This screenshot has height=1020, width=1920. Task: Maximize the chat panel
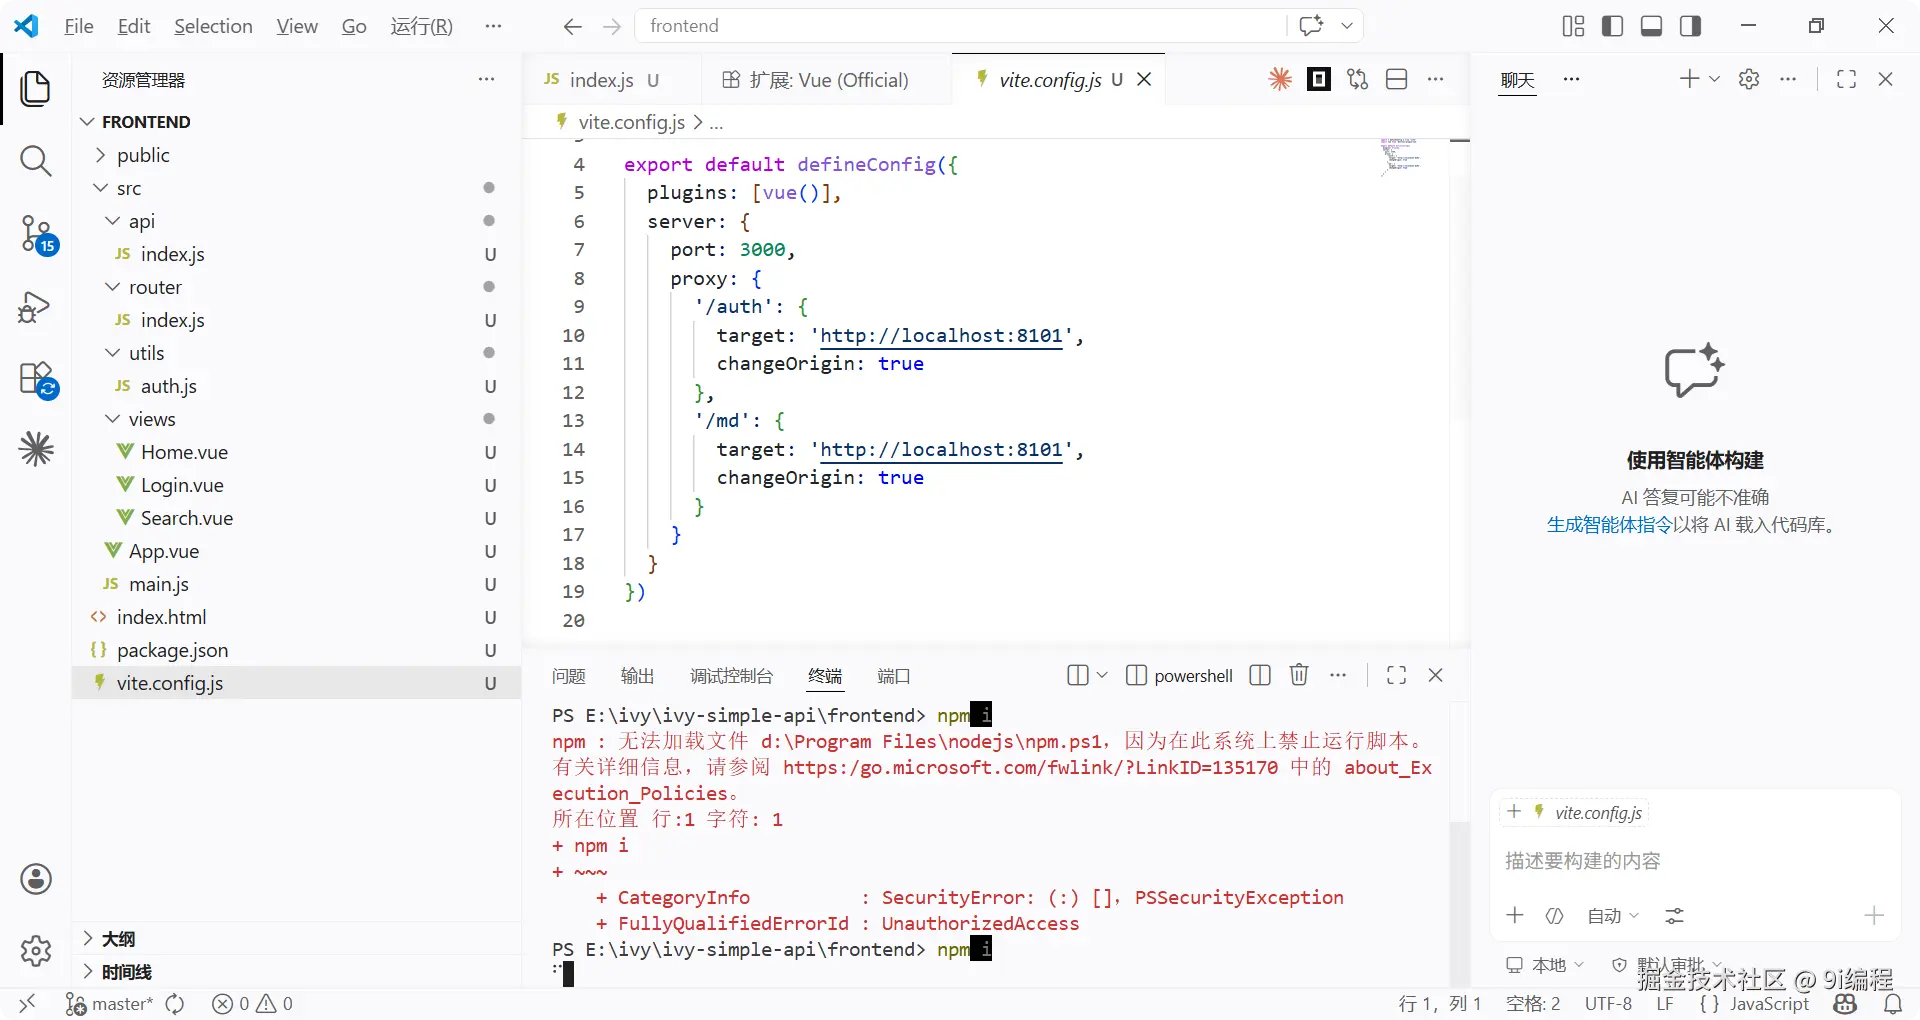1847,79
